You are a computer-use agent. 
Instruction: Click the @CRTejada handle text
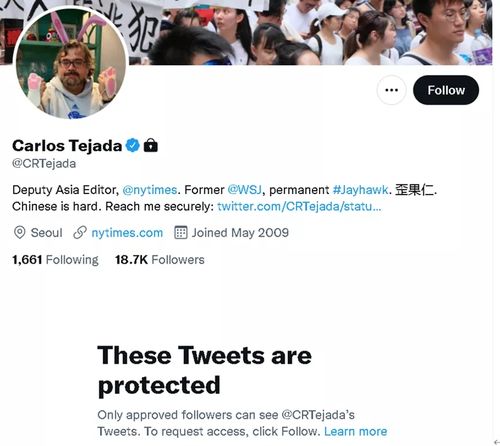(44, 164)
